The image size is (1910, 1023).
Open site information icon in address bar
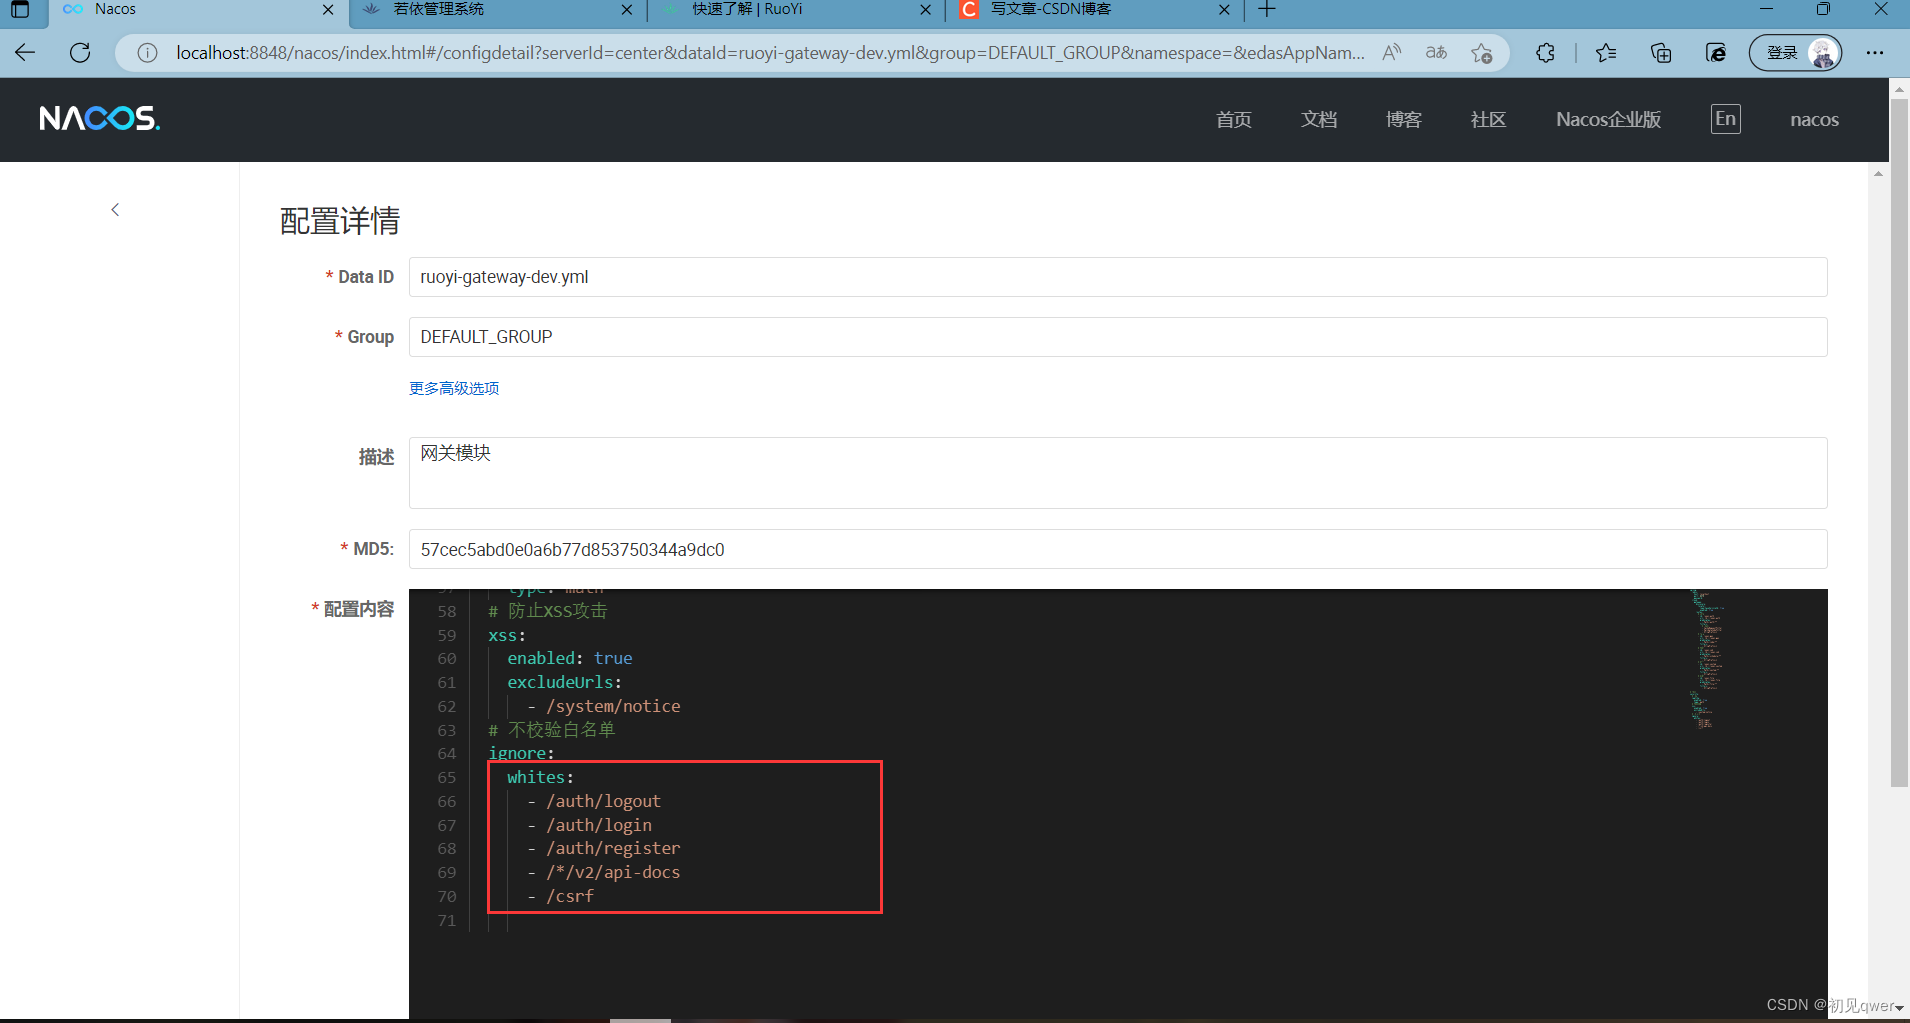(147, 53)
